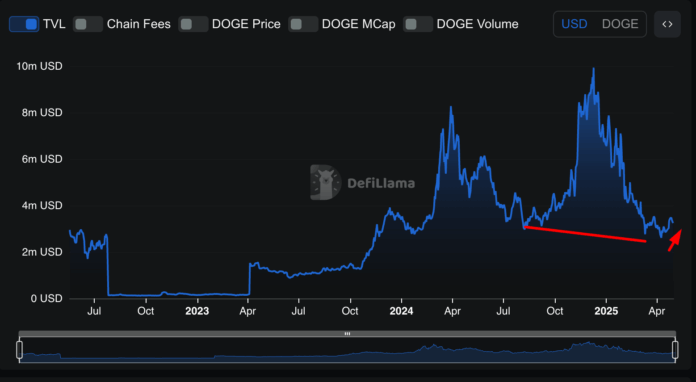This screenshot has height=382, width=696.
Task: Click the red trend line annotation
Action: click(x=585, y=234)
